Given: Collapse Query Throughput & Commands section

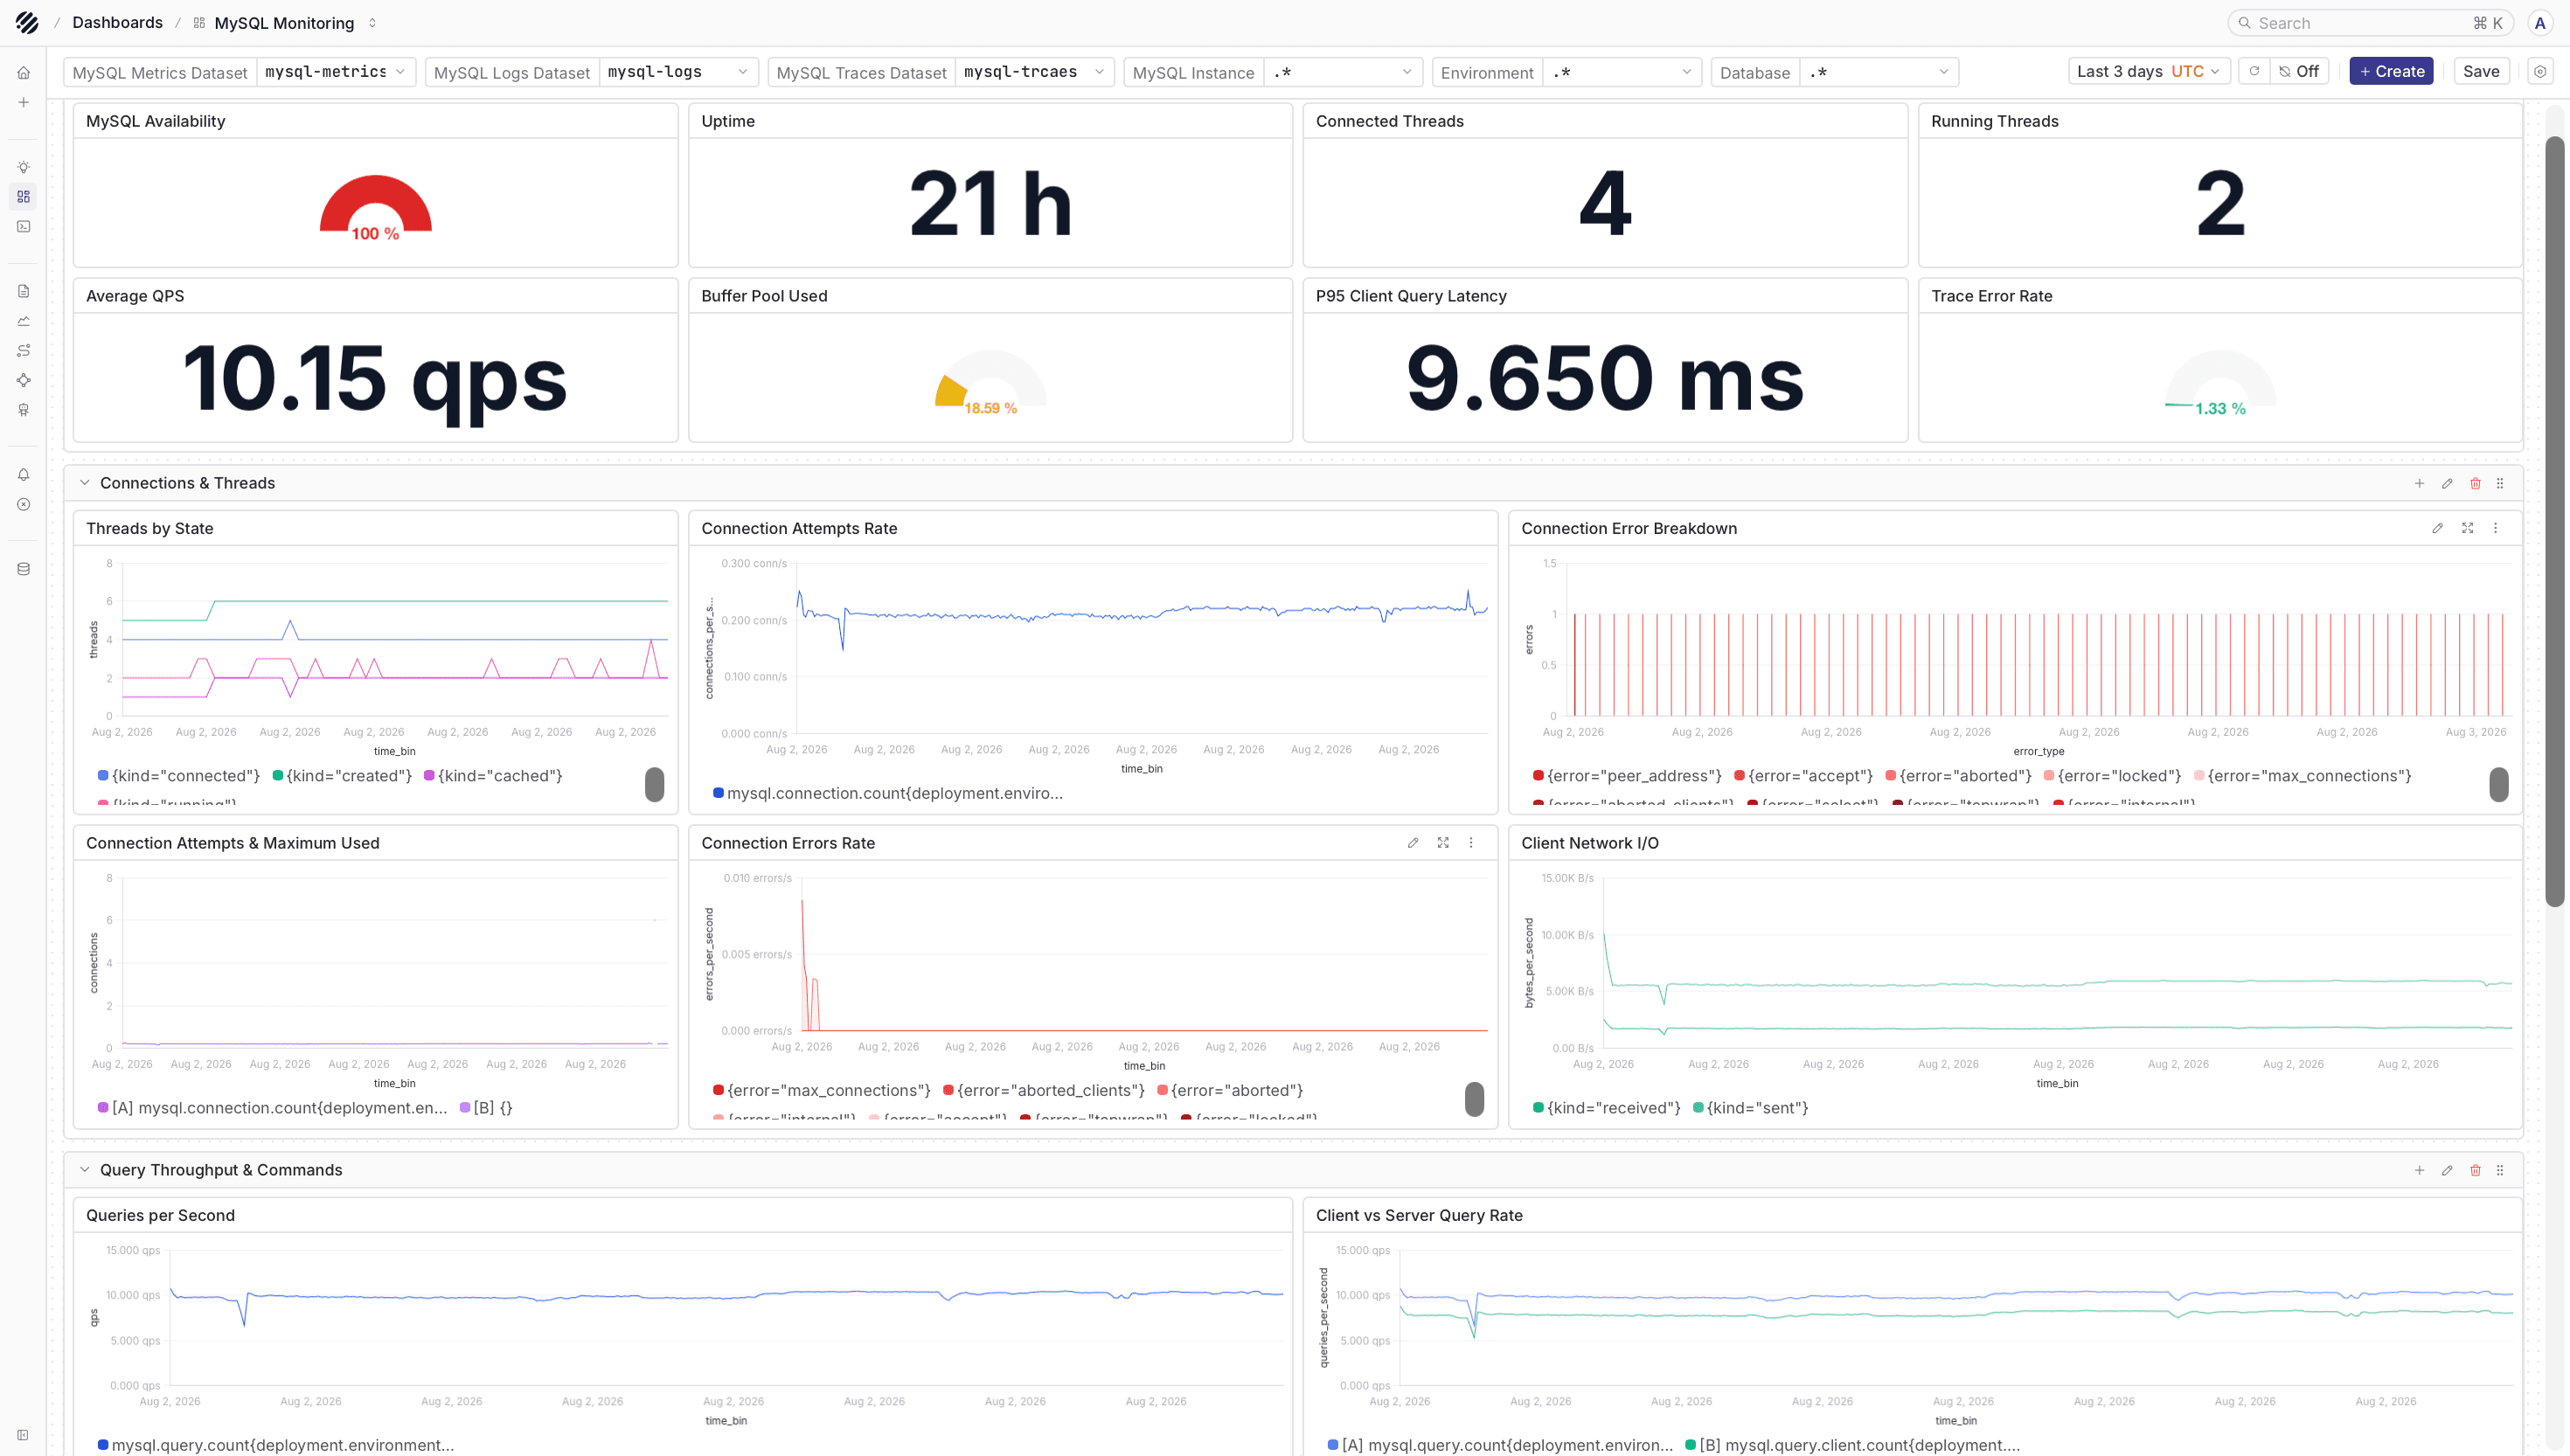Looking at the screenshot, I should (85, 1170).
